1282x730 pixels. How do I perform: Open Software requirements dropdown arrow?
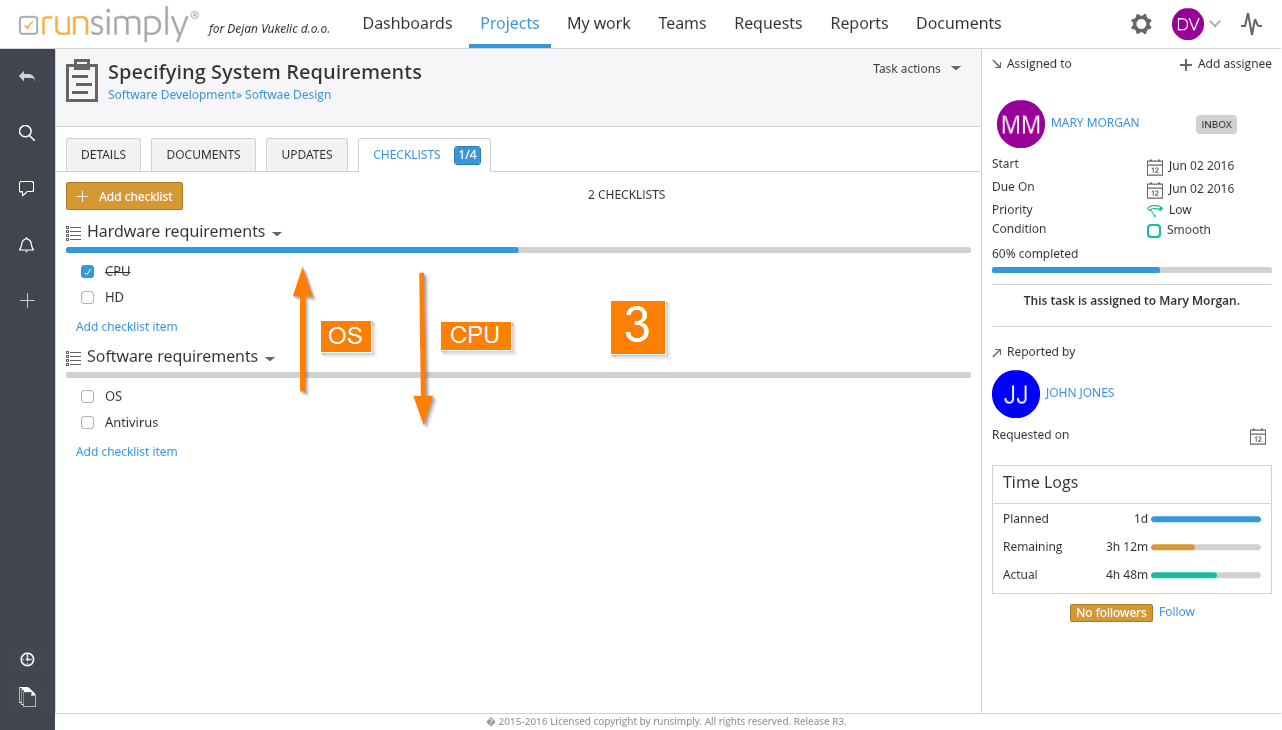(270, 358)
